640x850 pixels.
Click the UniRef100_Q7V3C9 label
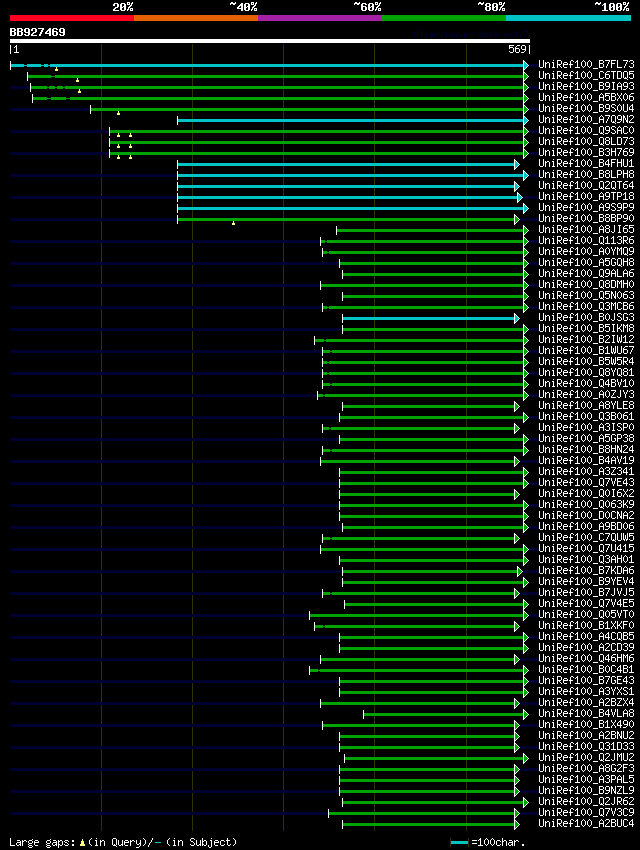[586, 813]
